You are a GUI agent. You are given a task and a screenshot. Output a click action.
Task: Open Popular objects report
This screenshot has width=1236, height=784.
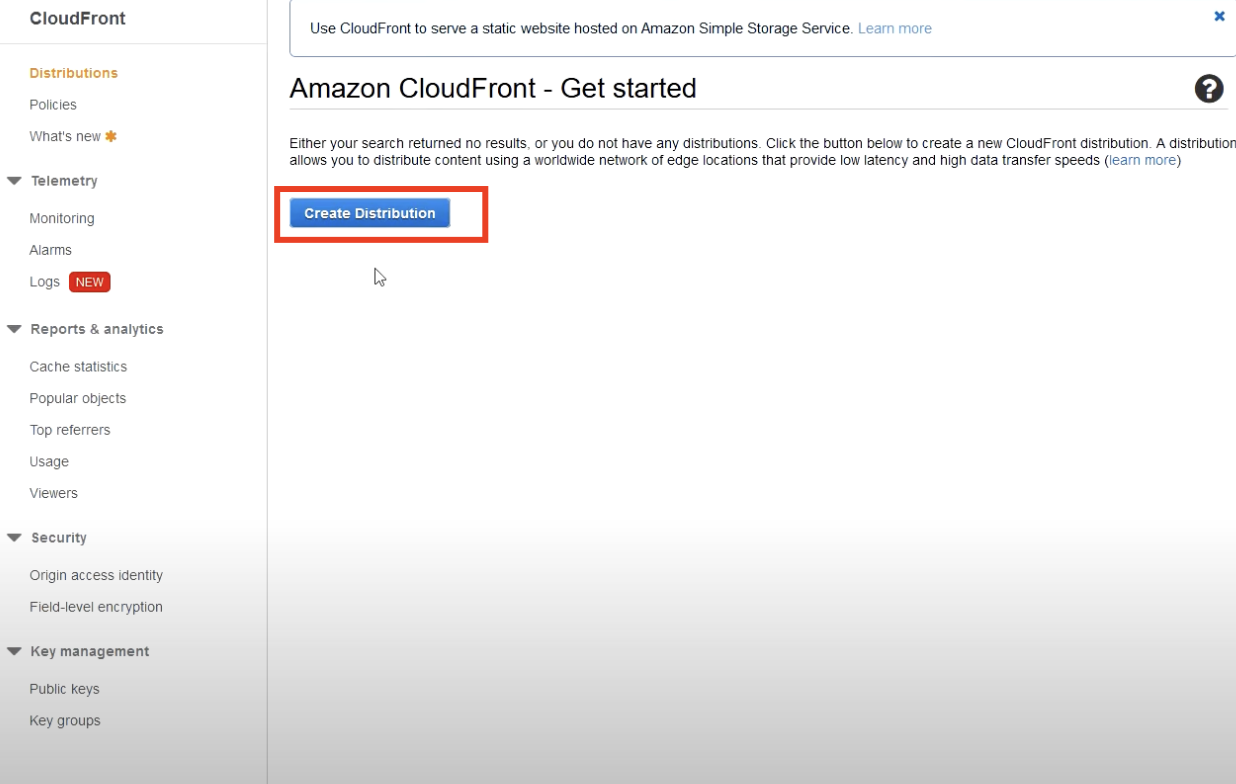(x=78, y=398)
